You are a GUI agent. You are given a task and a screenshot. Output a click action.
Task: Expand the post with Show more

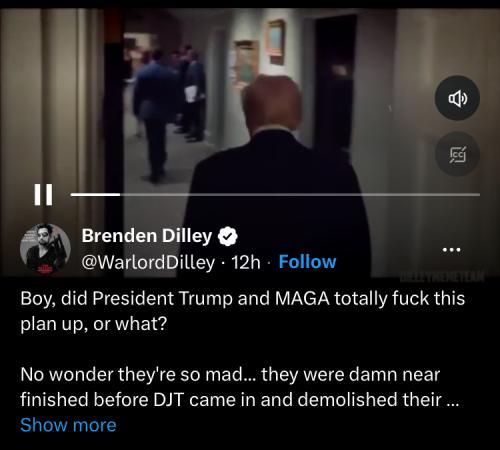click(68, 425)
